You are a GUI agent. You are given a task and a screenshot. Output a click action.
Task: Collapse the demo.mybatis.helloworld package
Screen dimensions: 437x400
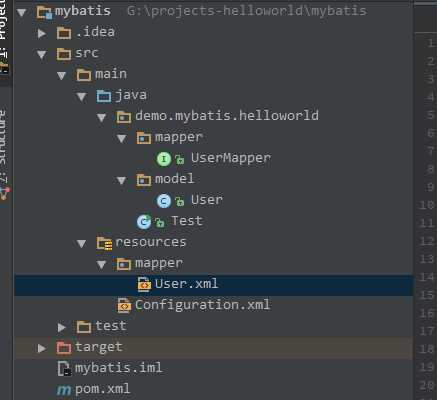coord(101,117)
